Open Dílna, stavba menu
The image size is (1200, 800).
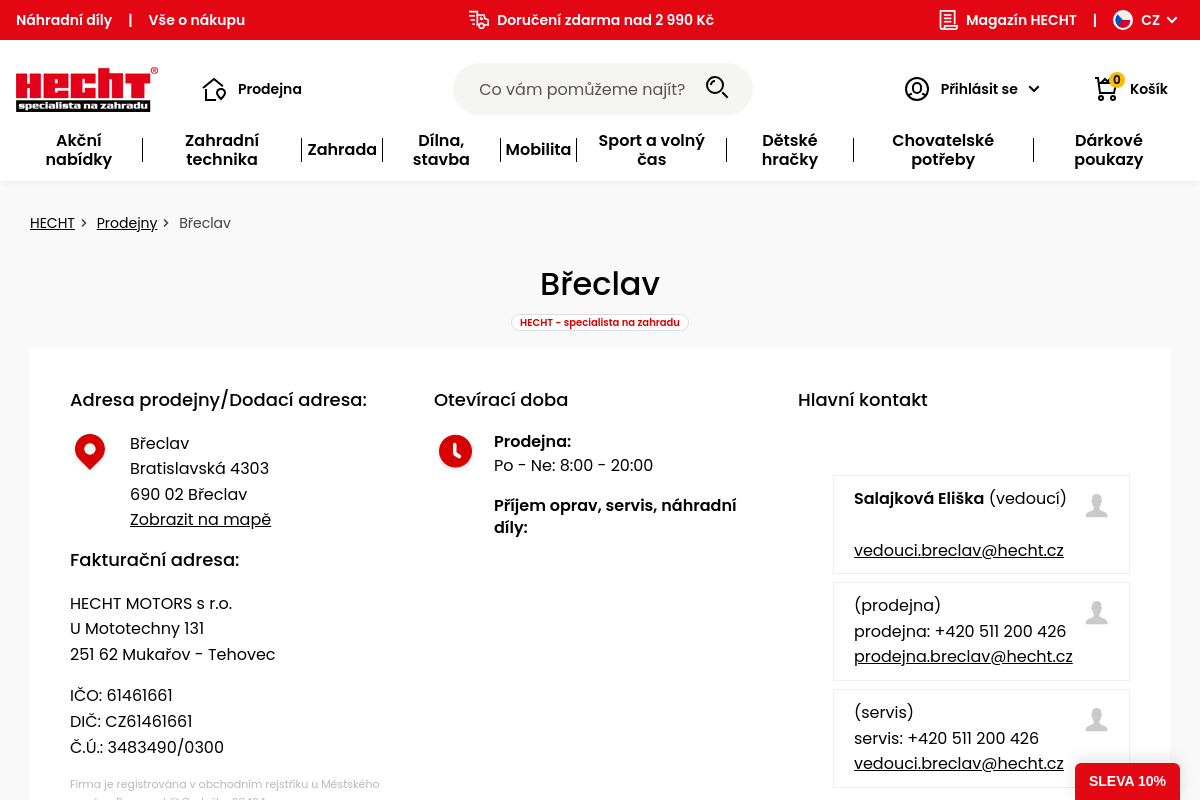[441, 150]
